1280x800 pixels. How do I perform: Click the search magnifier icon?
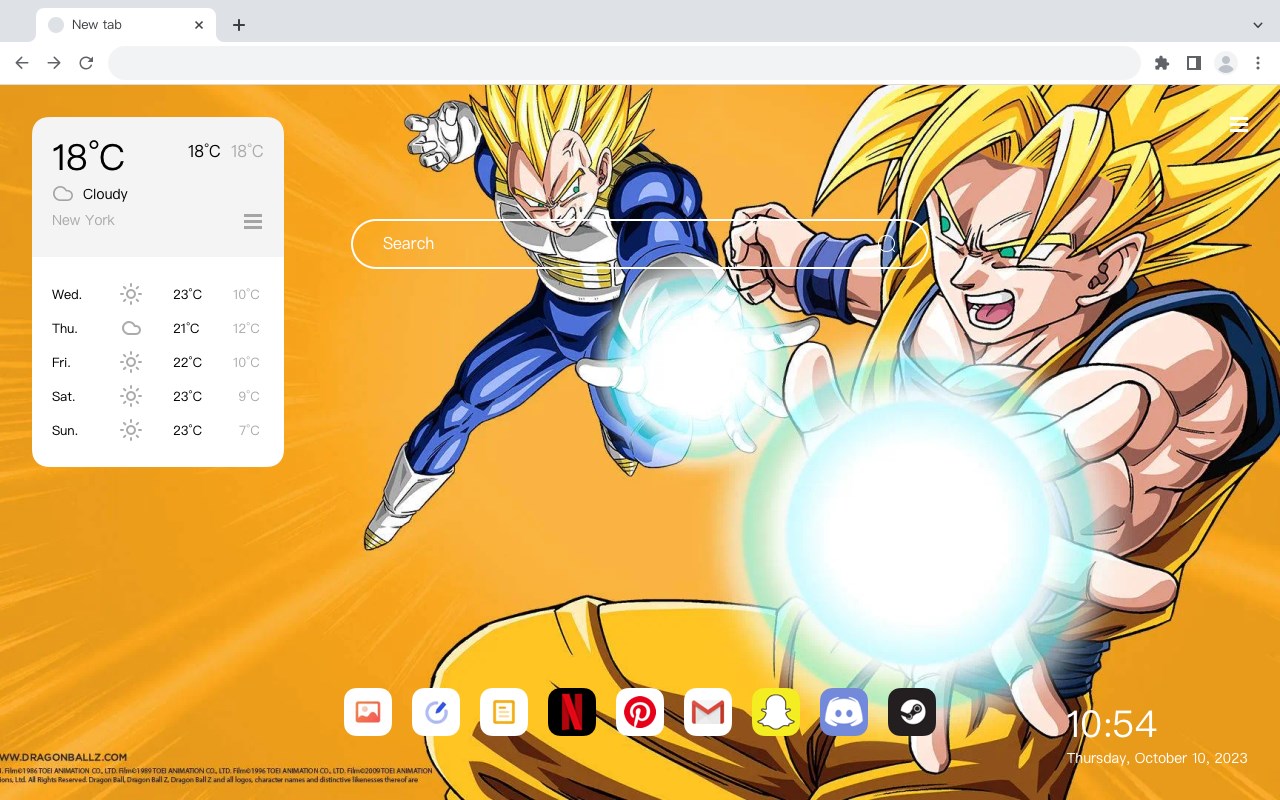pos(888,244)
